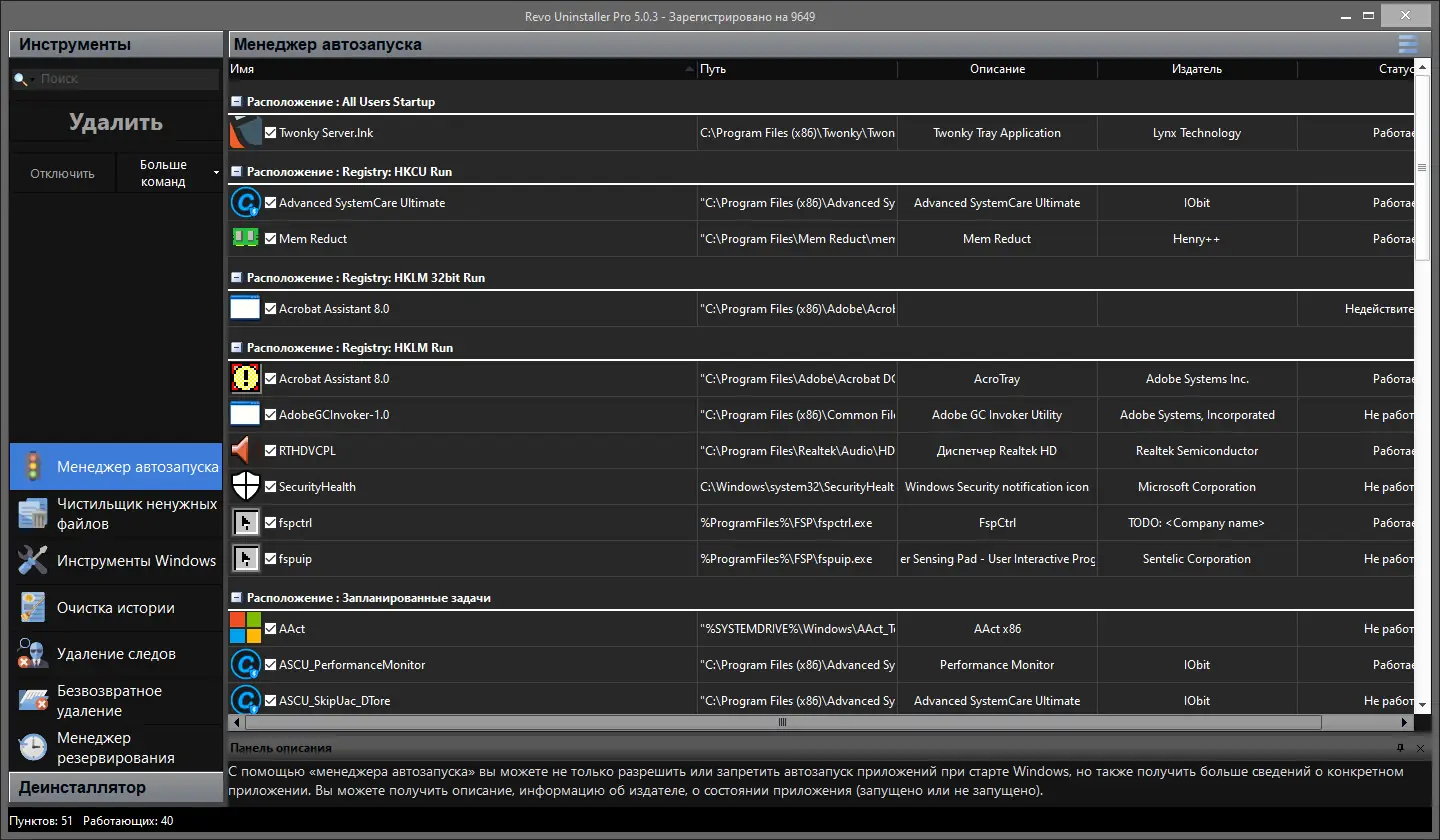Image resolution: width=1440 pixels, height=840 pixels.
Task: Click the AAct four-color Windows icon
Action: coord(245,629)
